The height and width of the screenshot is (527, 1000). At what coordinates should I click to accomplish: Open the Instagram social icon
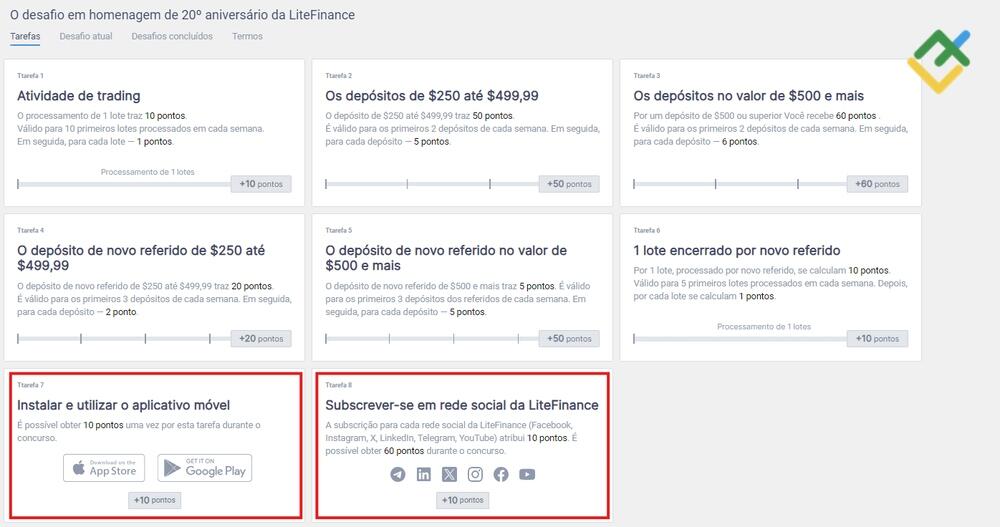point(475,474)
